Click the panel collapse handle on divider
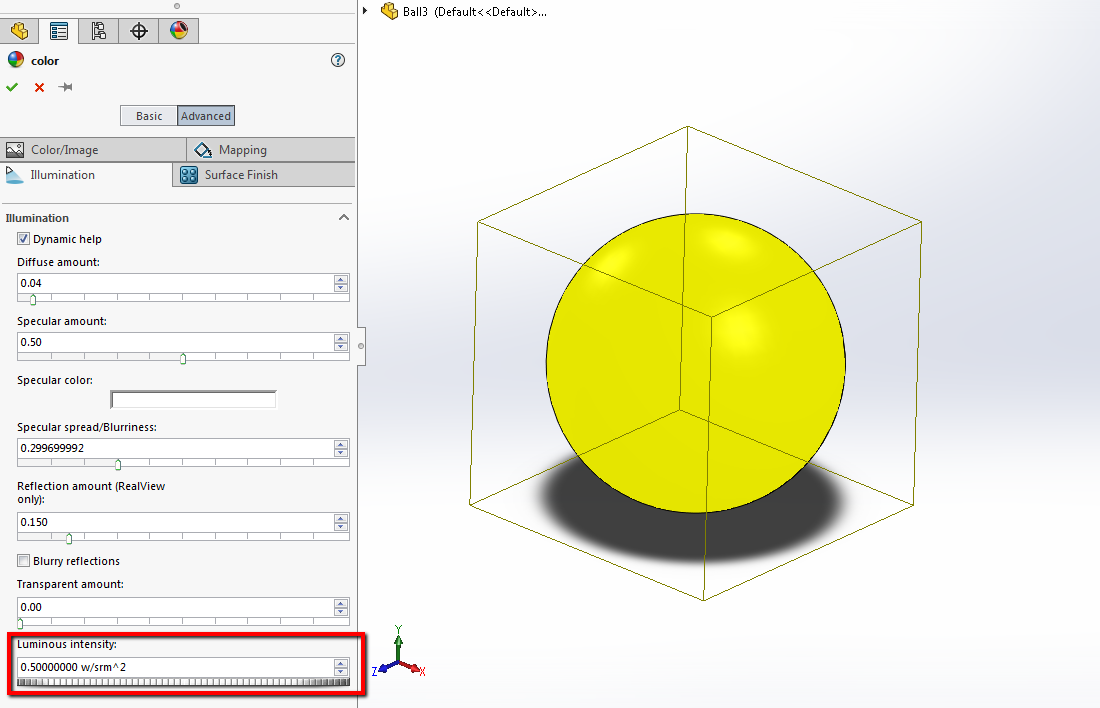Image resolution: width=1100 pixels, height=708 pixels. coord(361,346)
